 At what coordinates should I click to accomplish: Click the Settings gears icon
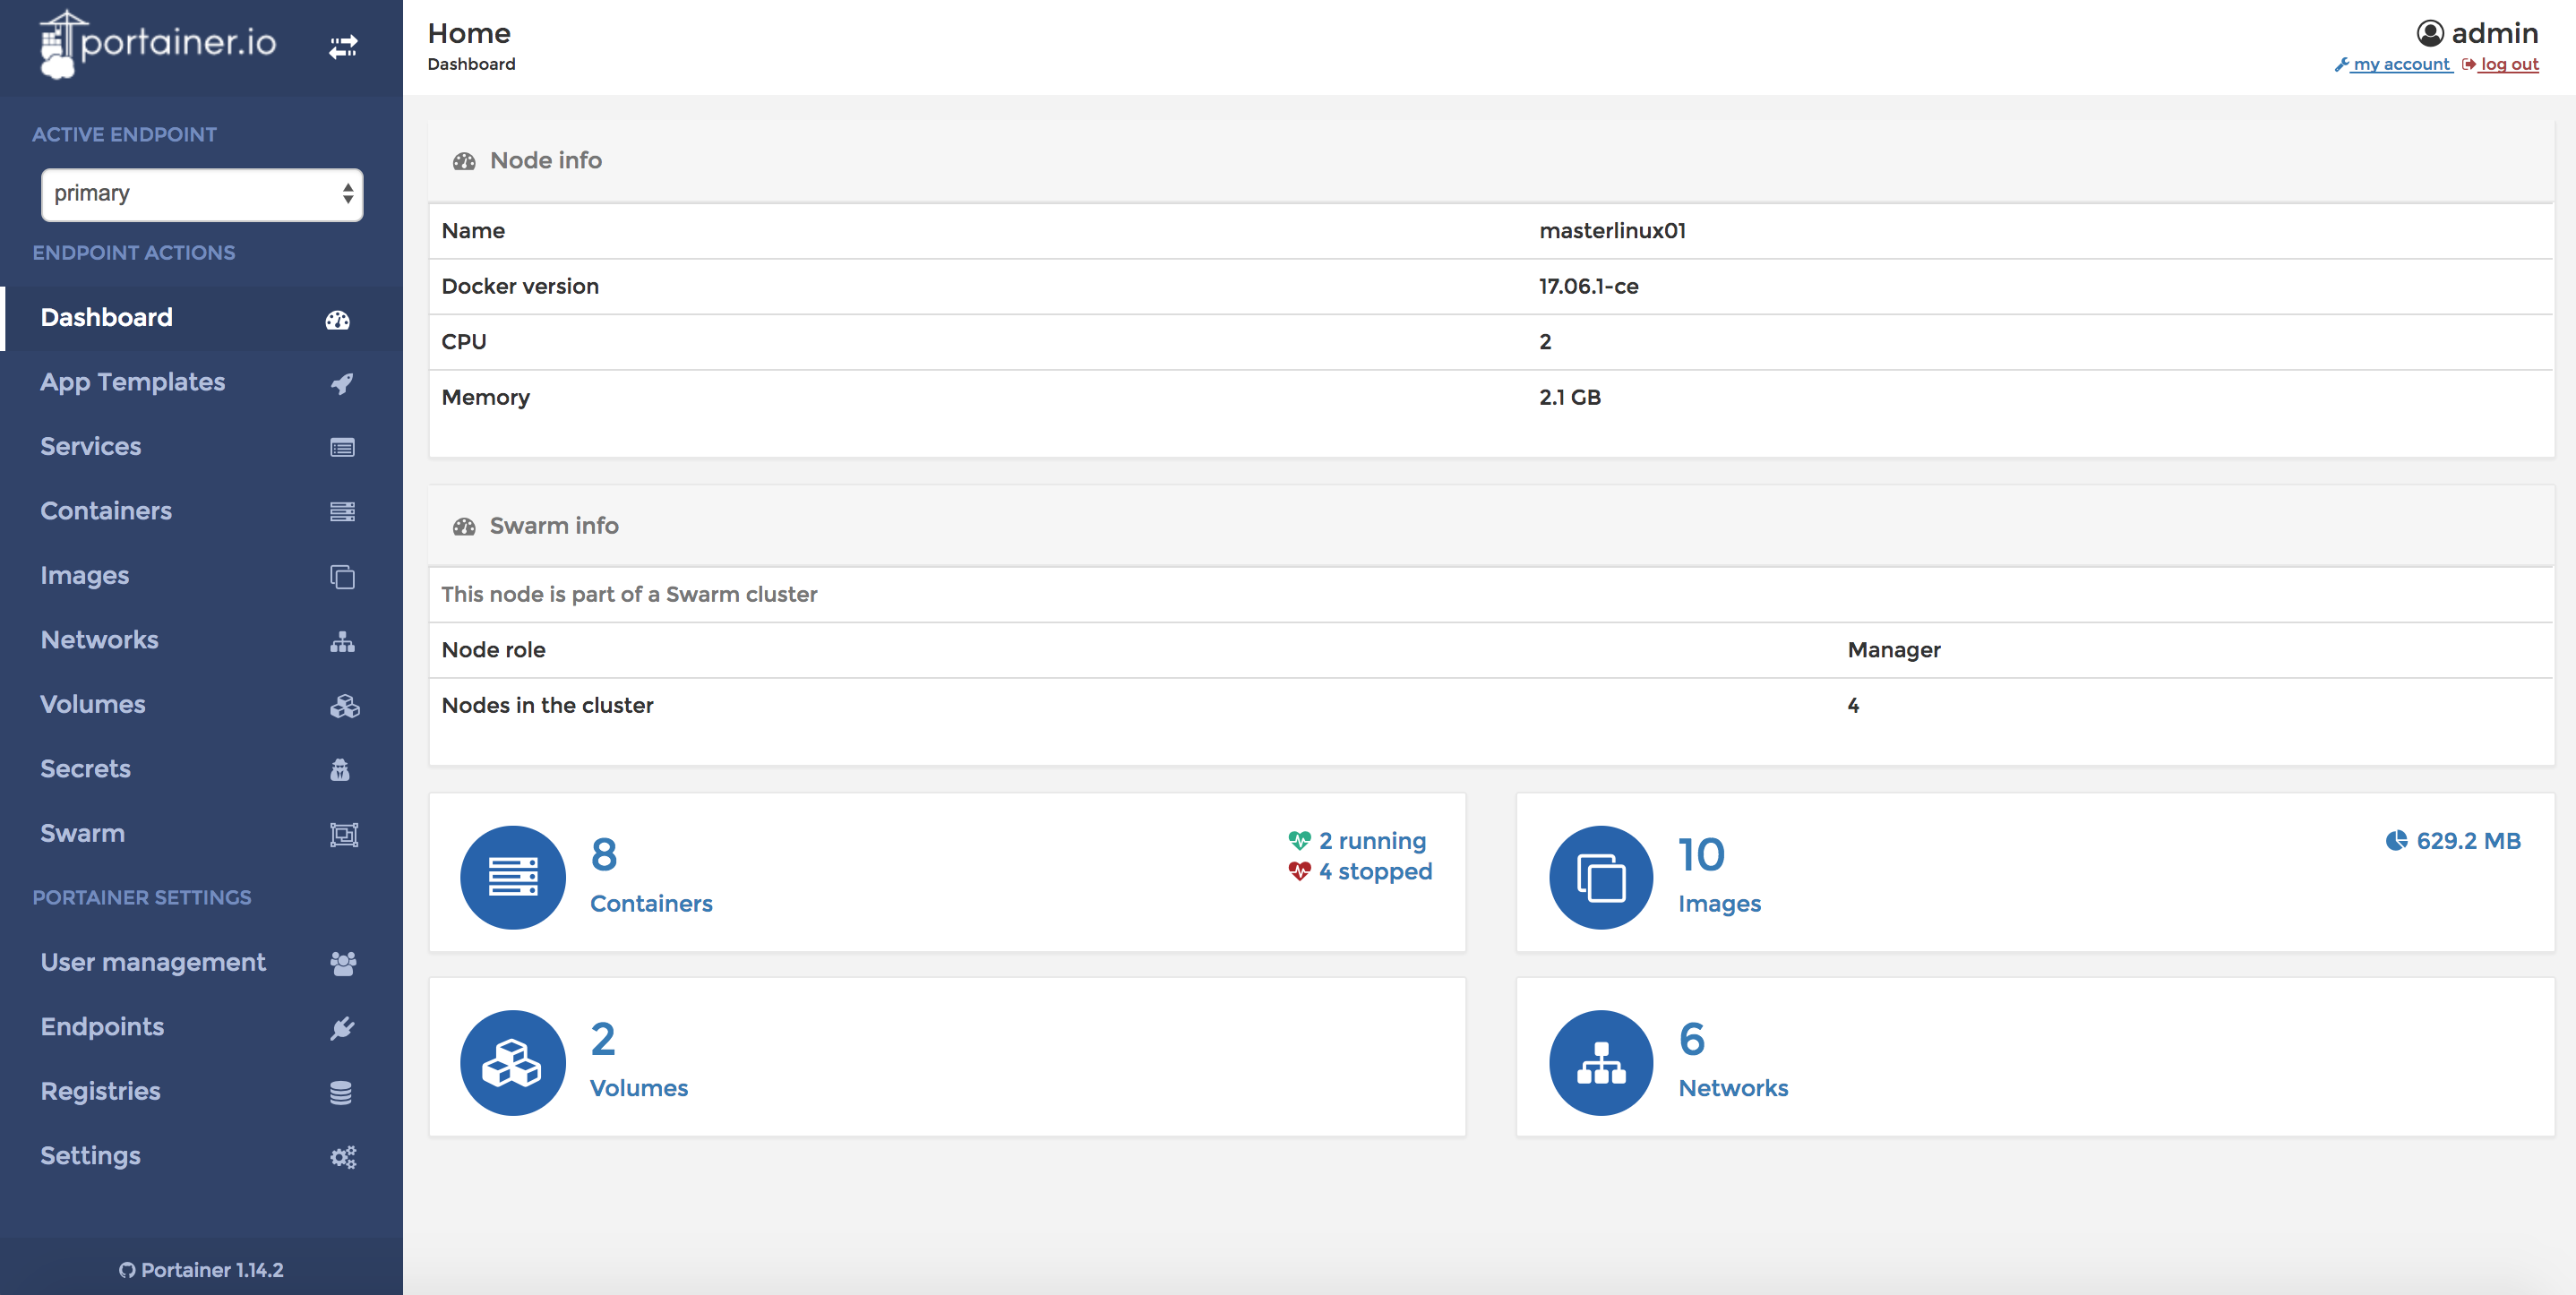(343, 1157)
